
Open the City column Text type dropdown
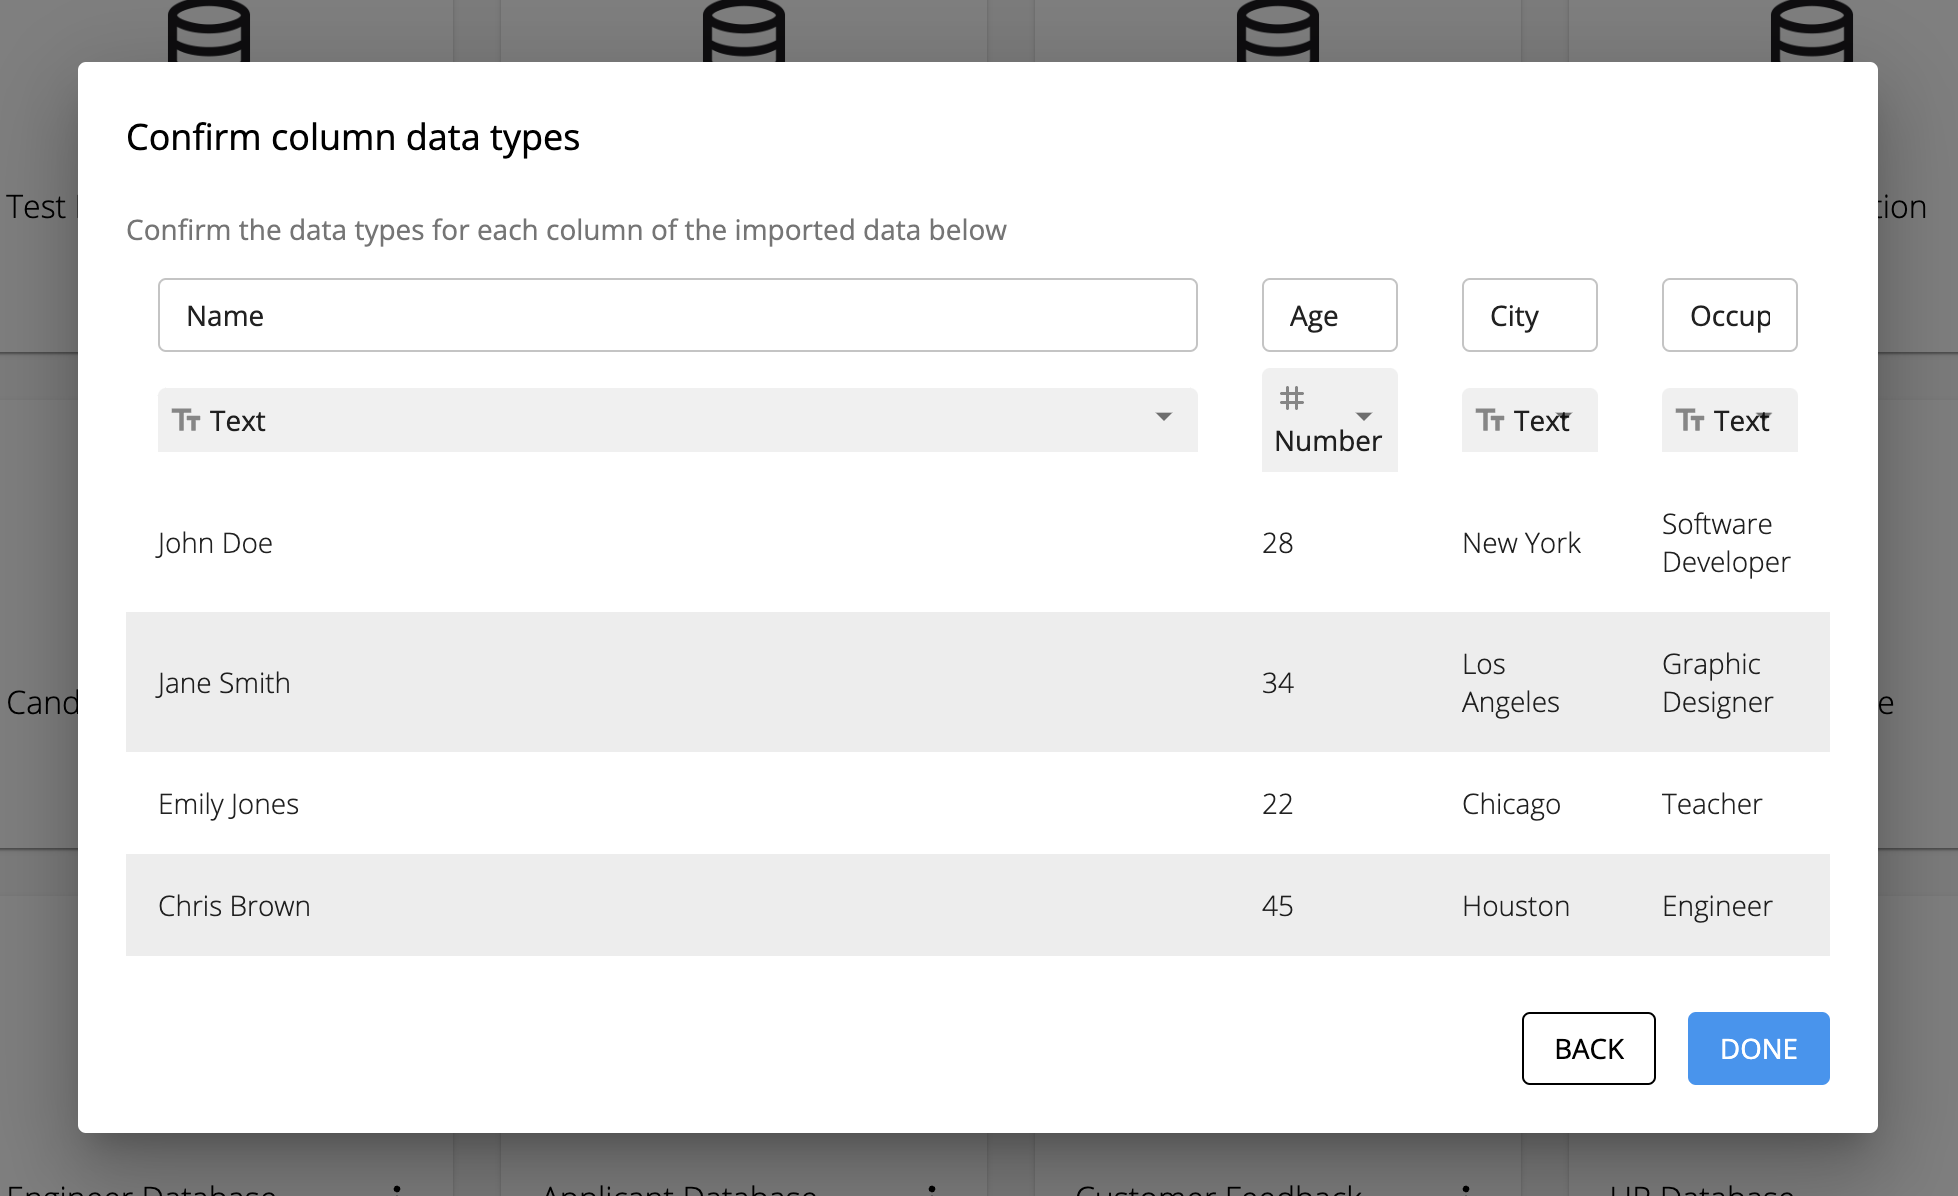point(1529,420)
